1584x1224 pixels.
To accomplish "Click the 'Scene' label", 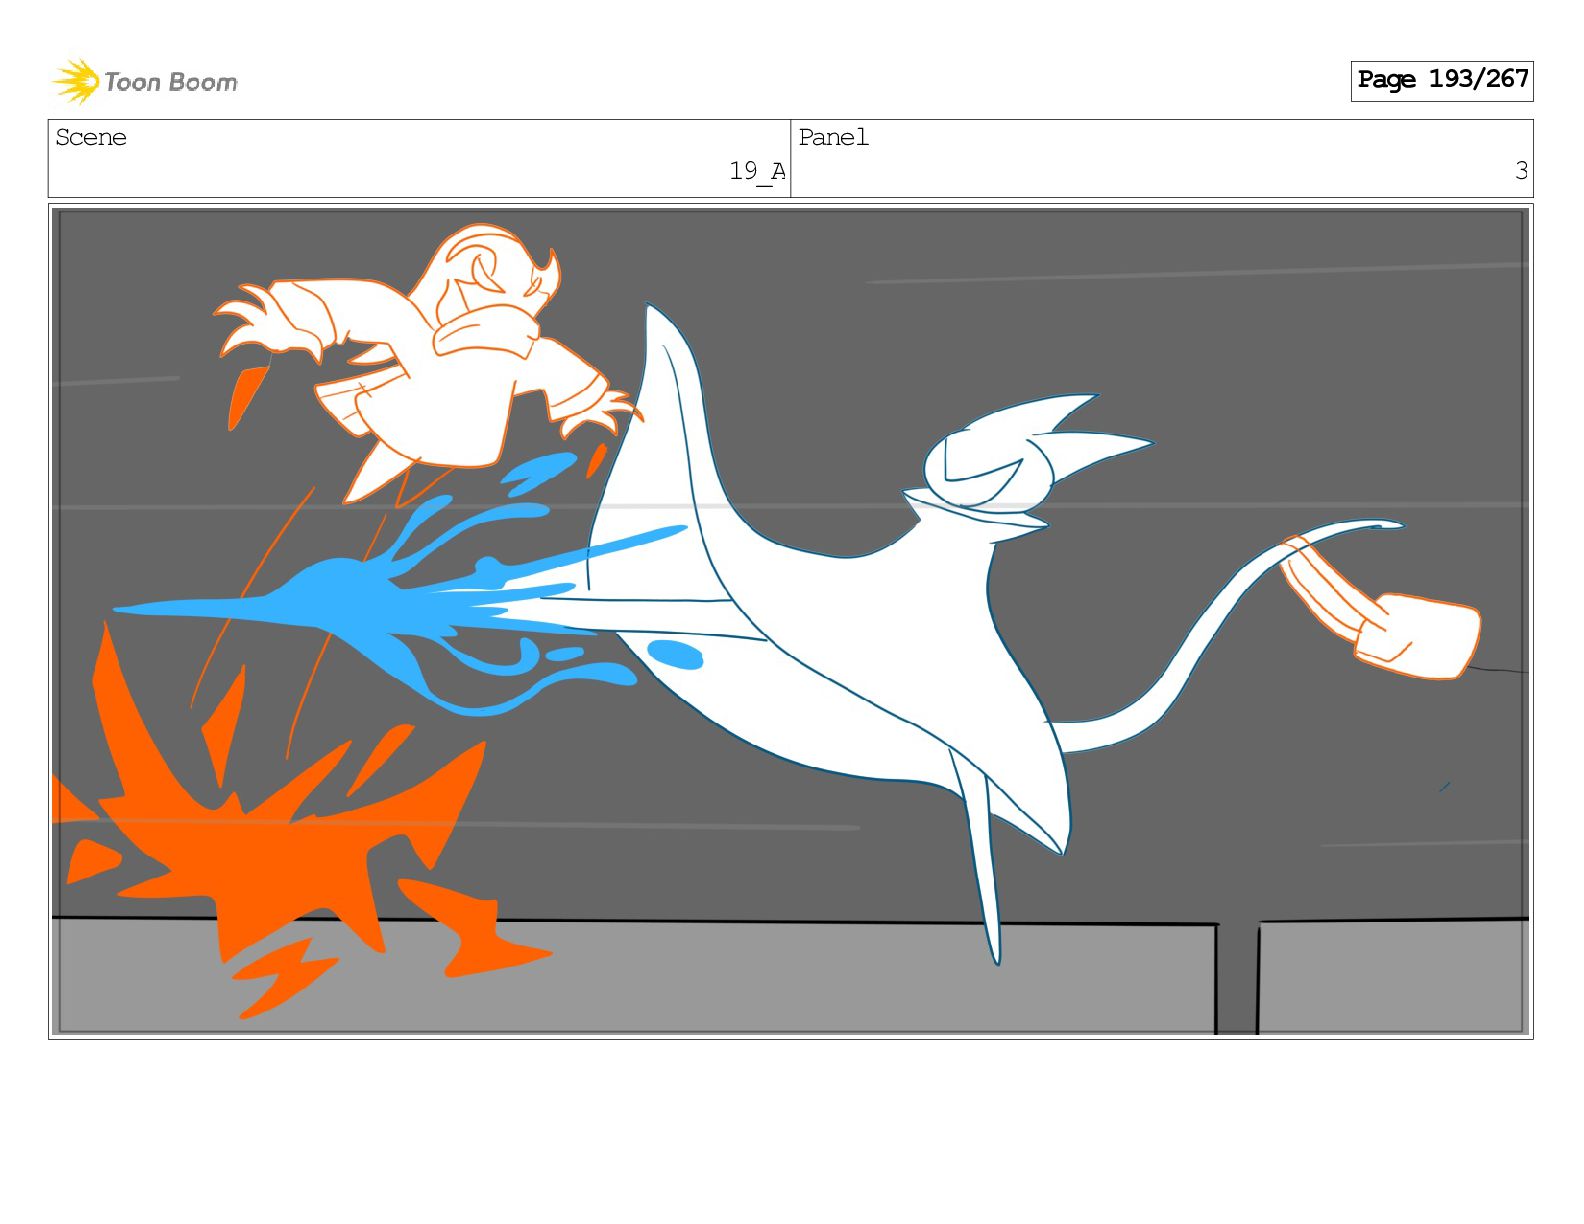I will pos(91,138).
